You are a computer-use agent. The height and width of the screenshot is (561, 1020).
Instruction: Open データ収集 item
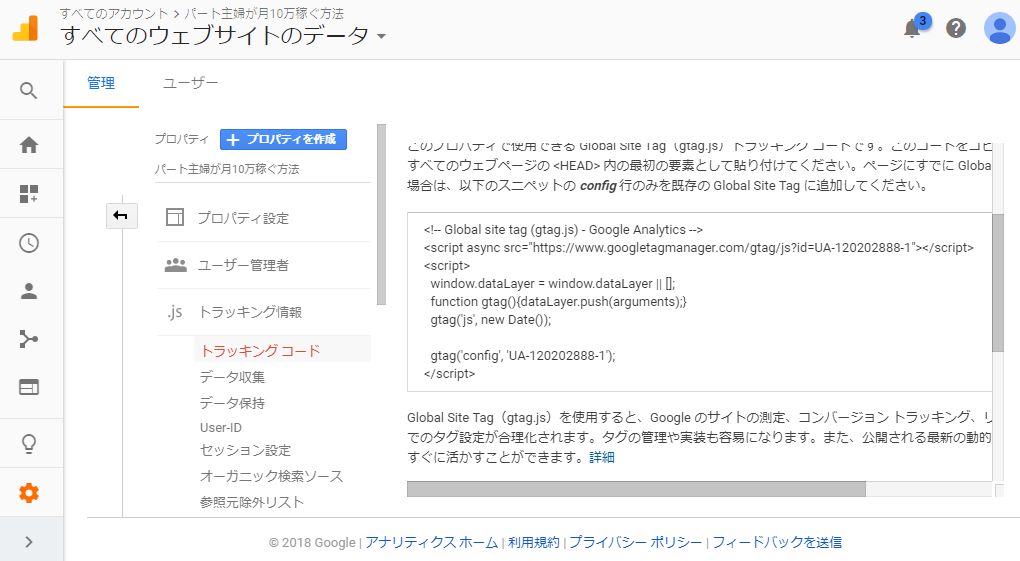[232, 377]
